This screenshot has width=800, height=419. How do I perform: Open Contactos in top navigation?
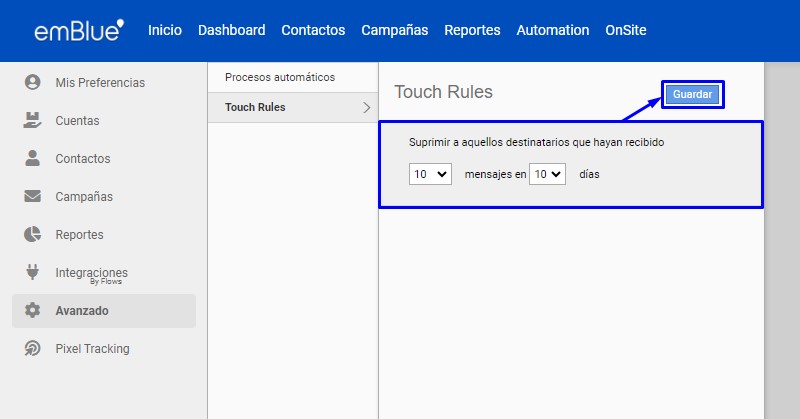313,30
